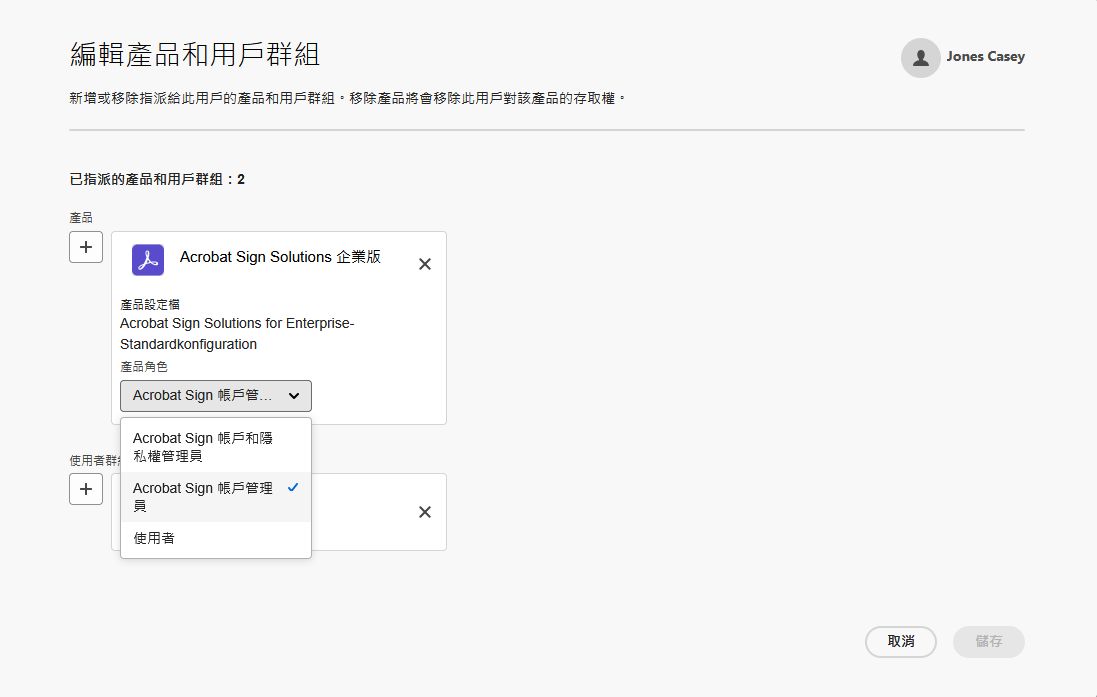Click the 編輯產品和用戶群組 heading
This screenshot has height=697, width=1097.
[x=195, y=55]
